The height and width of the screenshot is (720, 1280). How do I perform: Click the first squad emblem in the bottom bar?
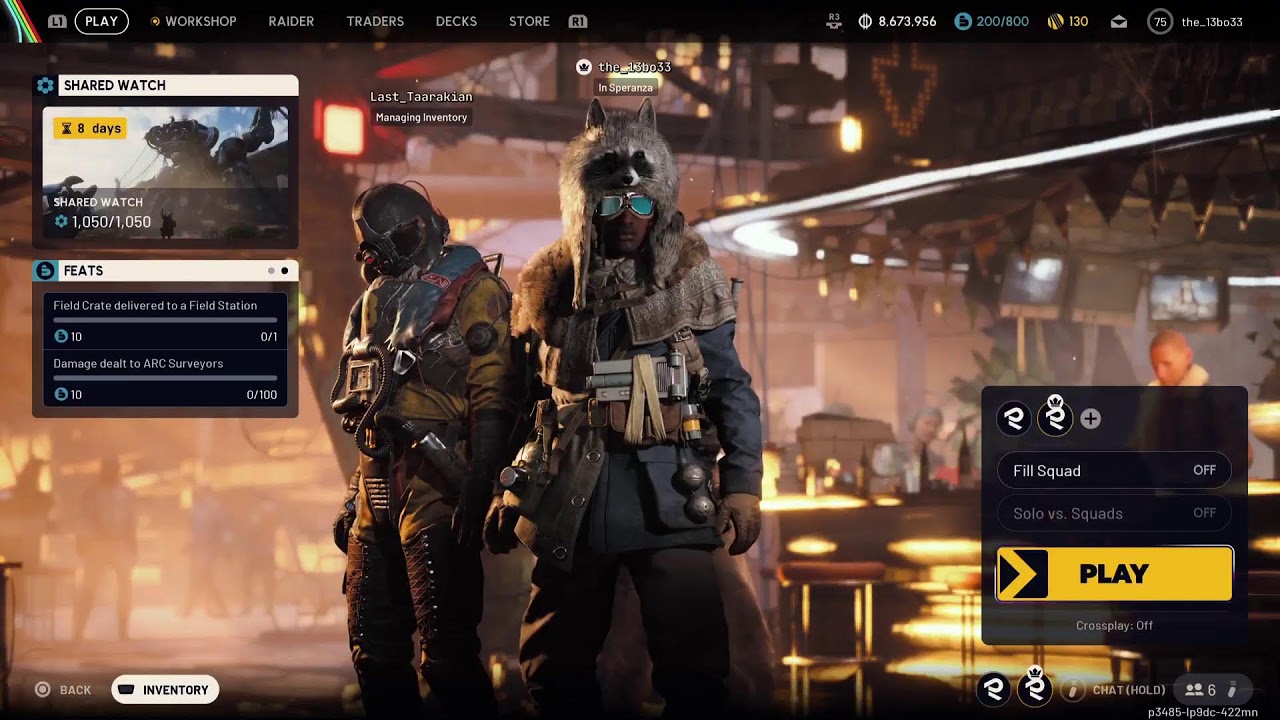tap(994, 688)
